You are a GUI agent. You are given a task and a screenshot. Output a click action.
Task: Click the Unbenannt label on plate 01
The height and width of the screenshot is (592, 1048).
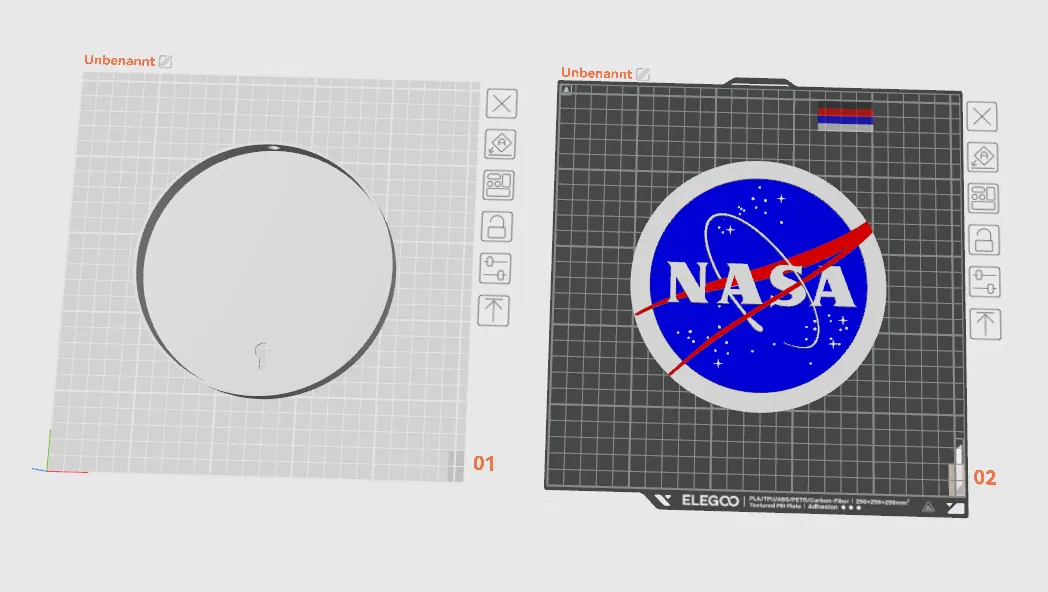coord(119,60)
